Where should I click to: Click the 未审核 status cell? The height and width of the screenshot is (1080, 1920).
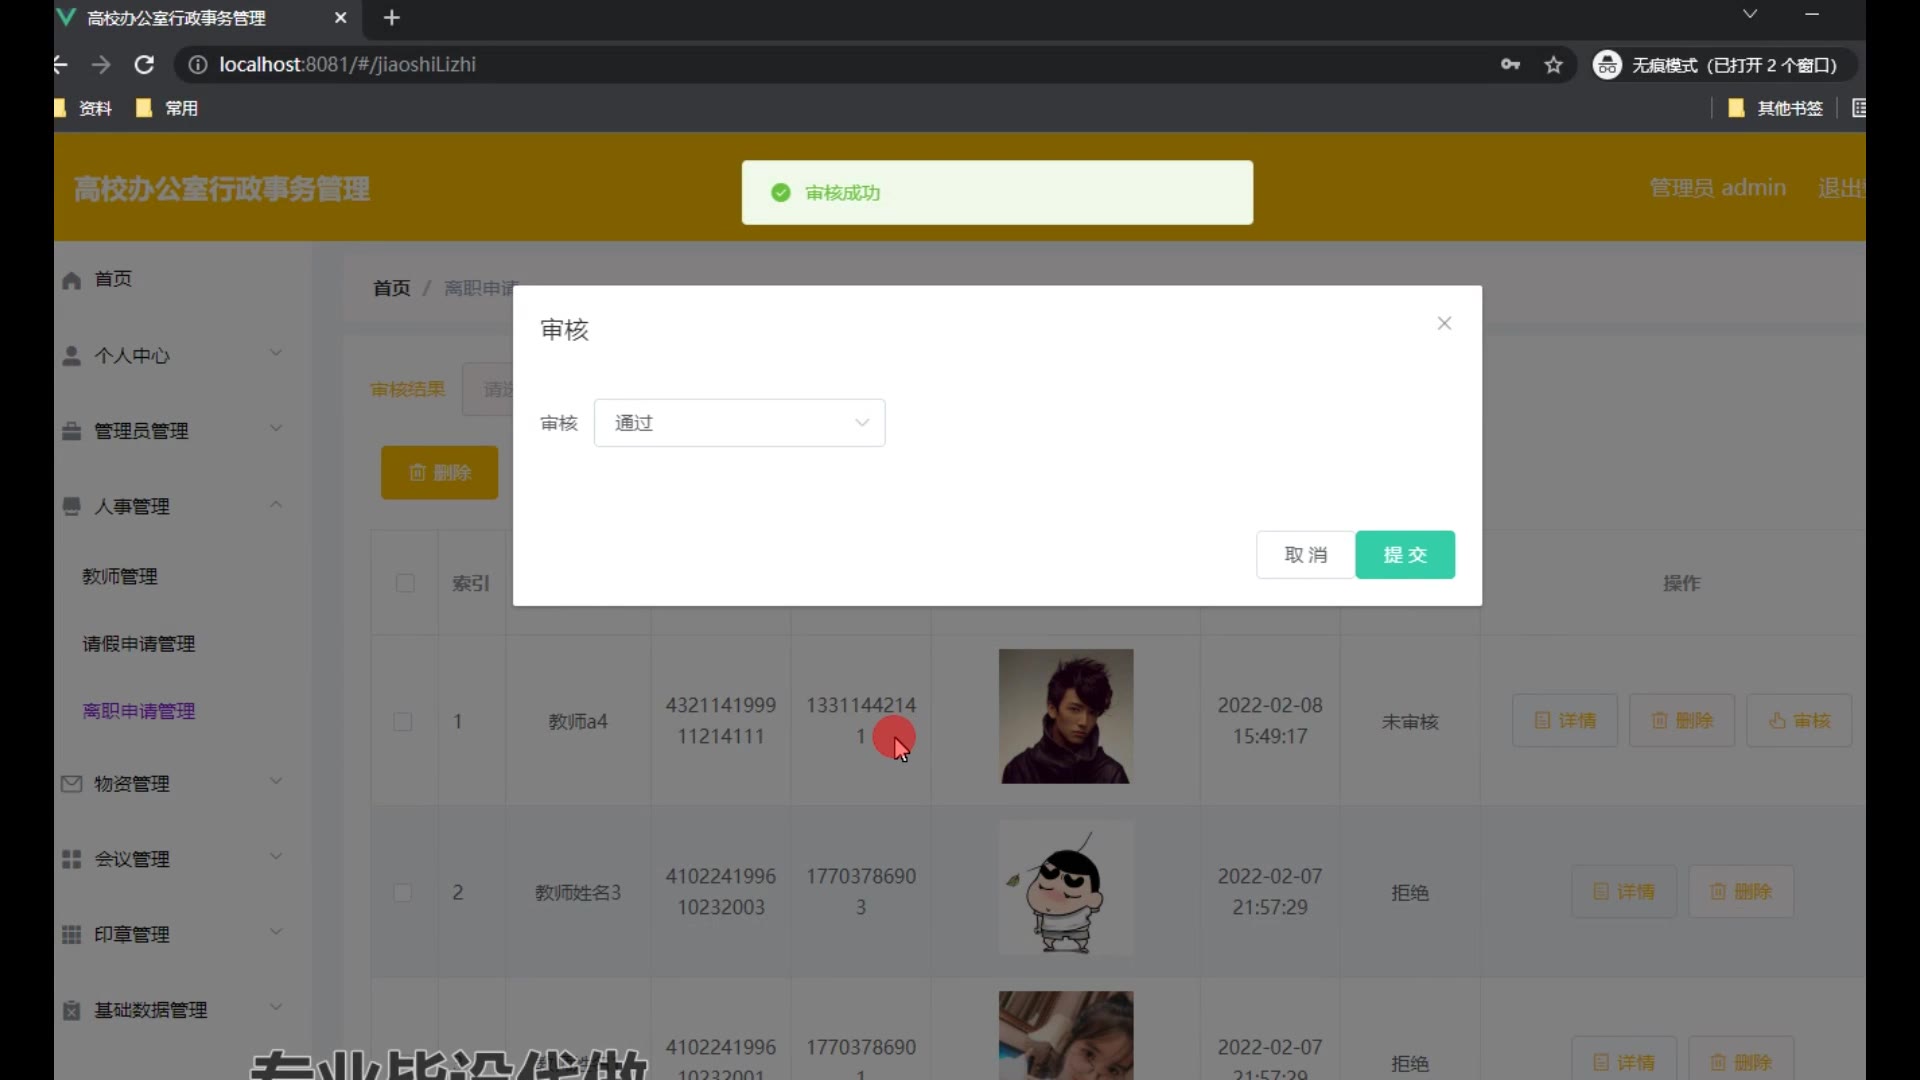[1410, 722]
